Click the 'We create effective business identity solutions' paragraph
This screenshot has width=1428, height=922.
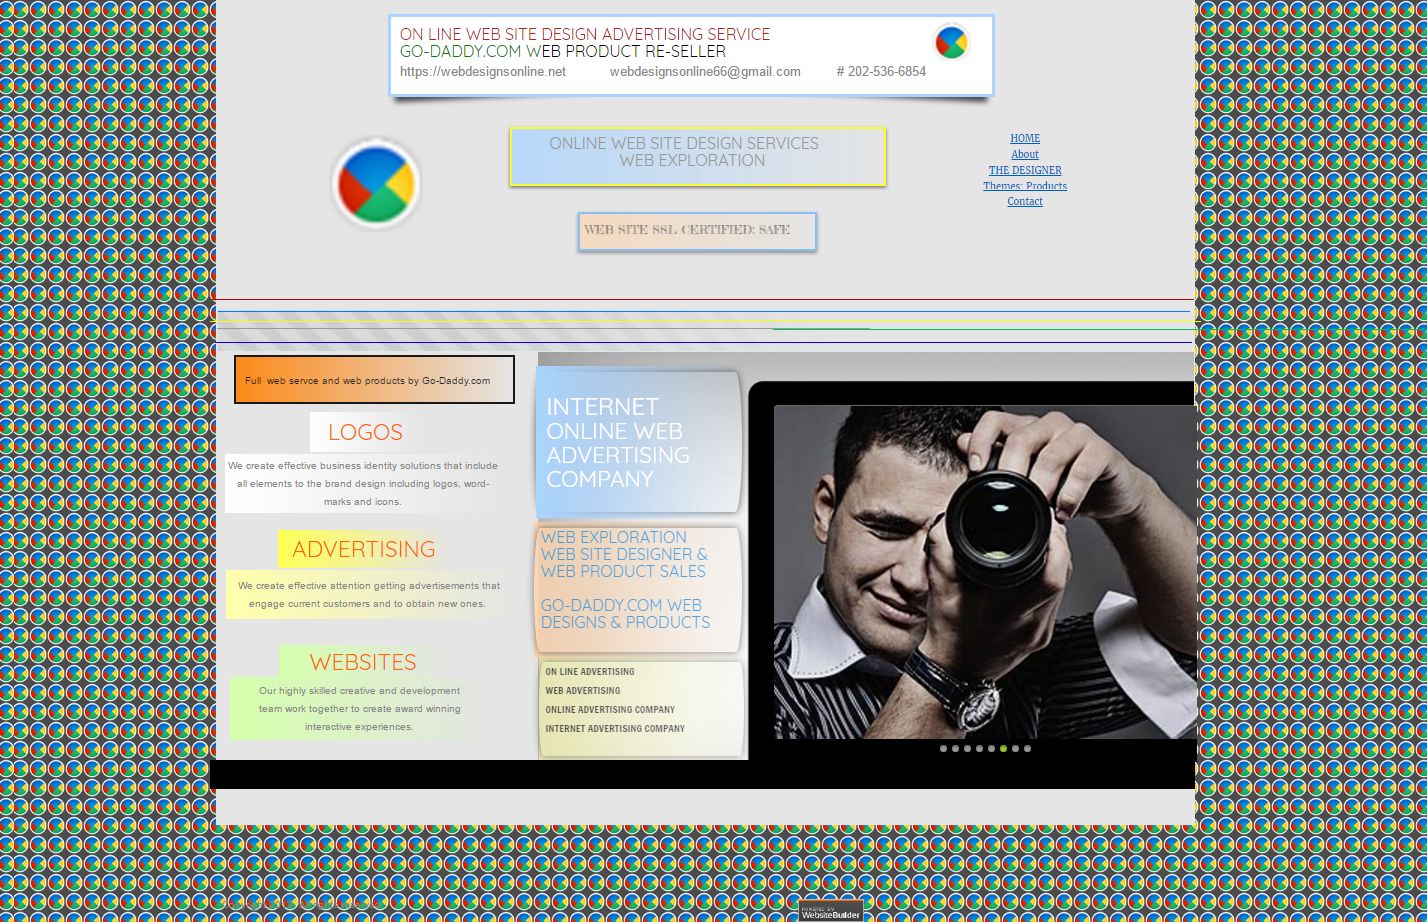(363, 483)
